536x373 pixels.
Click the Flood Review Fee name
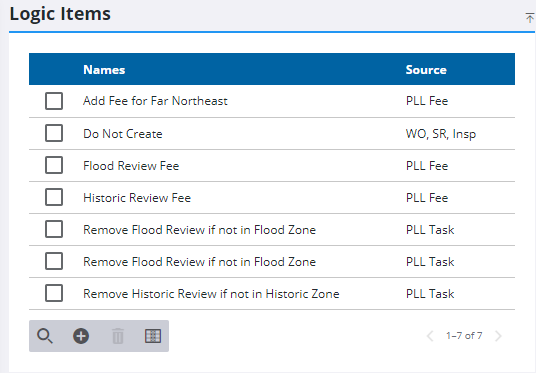point(131,166)
